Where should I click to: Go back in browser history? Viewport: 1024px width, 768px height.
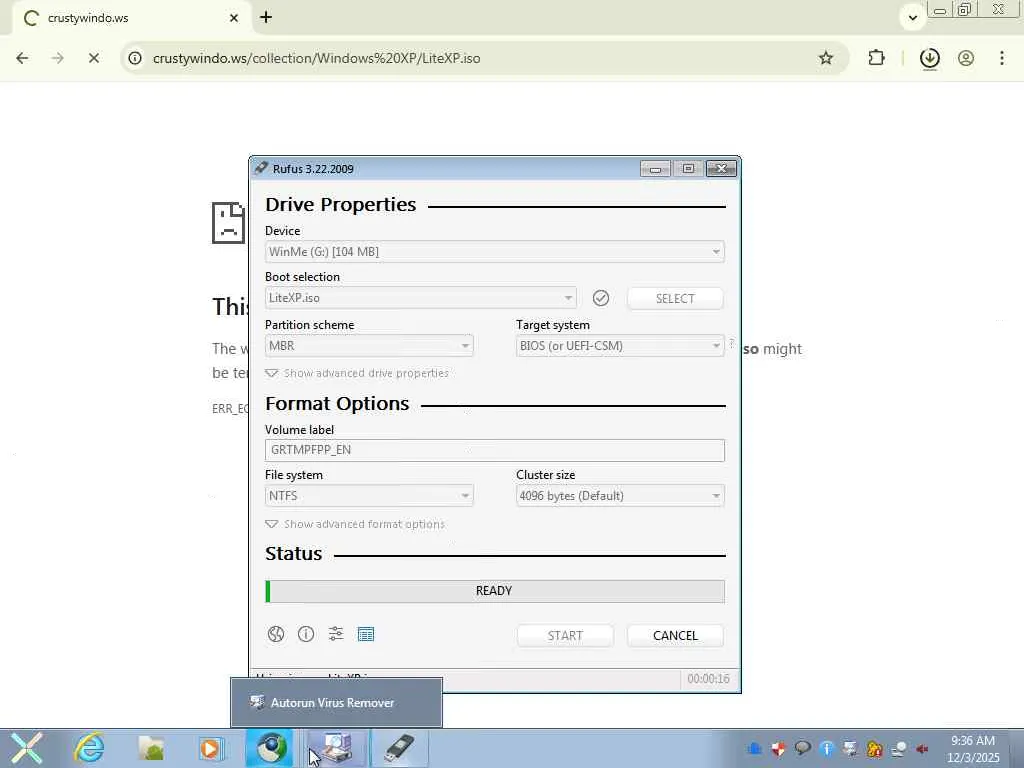pyautogui.click(x=22, y=58)
